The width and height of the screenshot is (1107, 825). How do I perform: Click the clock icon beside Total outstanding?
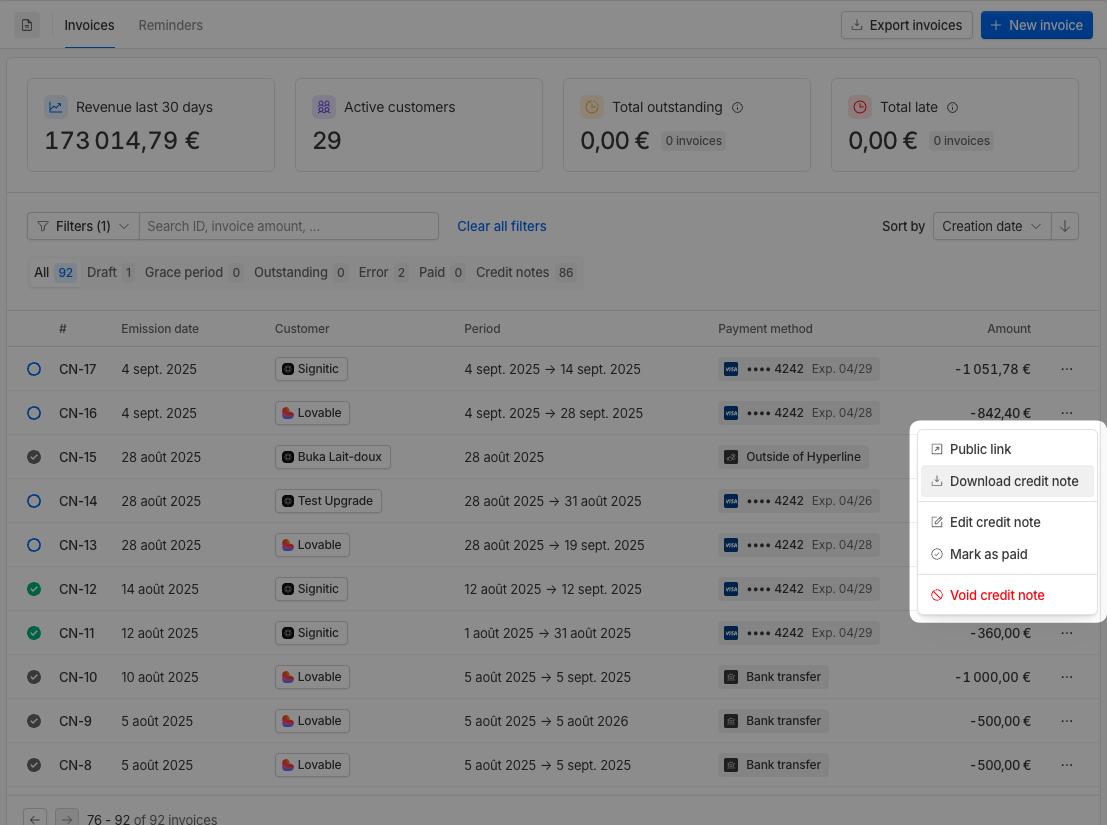590,106
